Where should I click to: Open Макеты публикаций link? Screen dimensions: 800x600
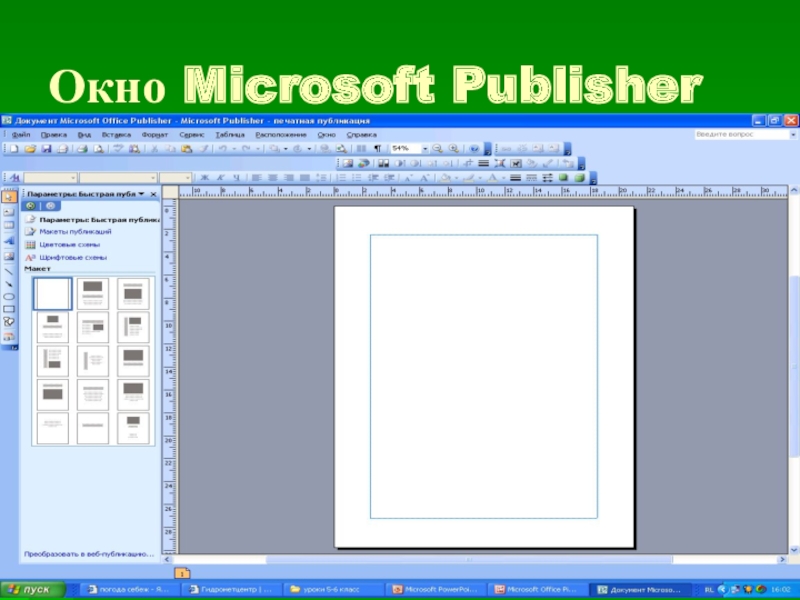pos(75,232)
